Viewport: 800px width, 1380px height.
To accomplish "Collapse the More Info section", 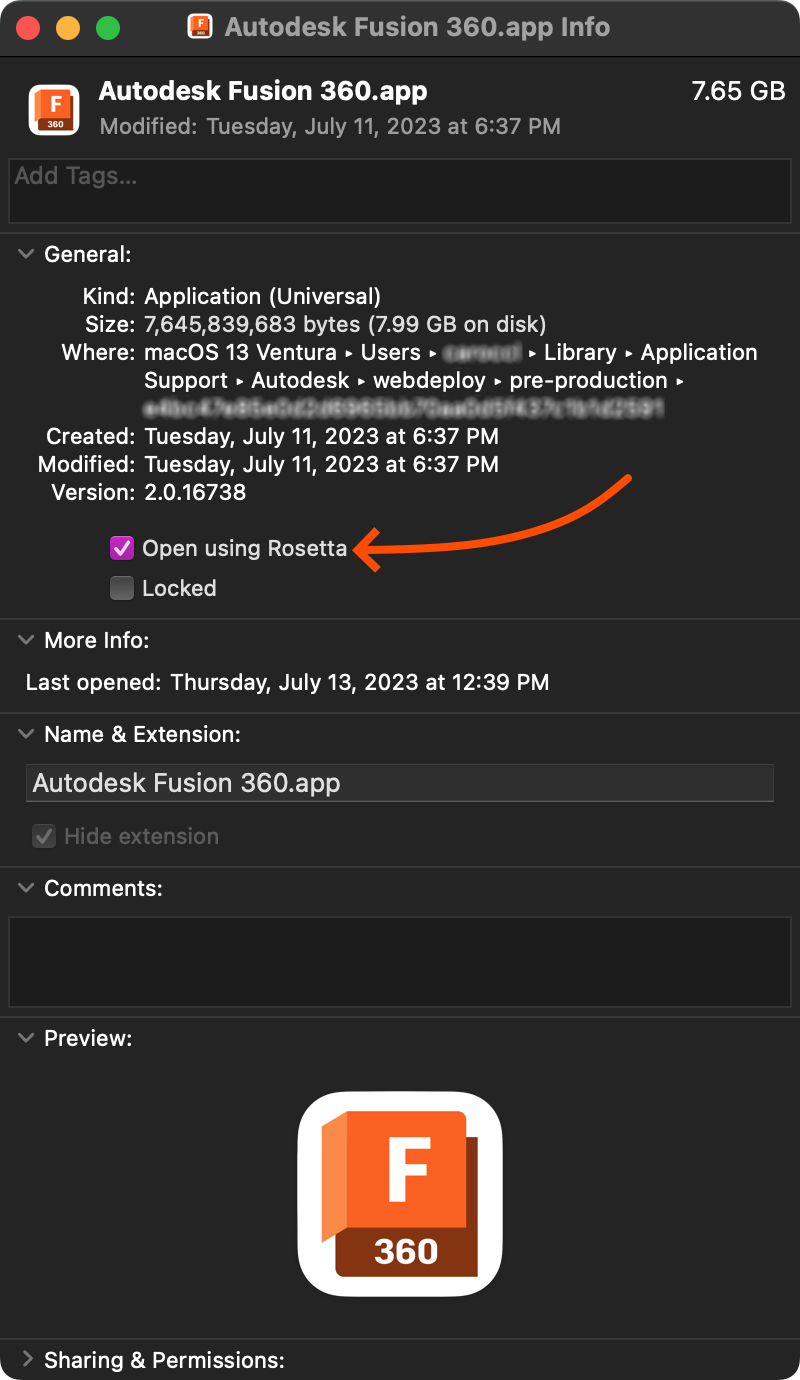I will (x=25, y=640).
